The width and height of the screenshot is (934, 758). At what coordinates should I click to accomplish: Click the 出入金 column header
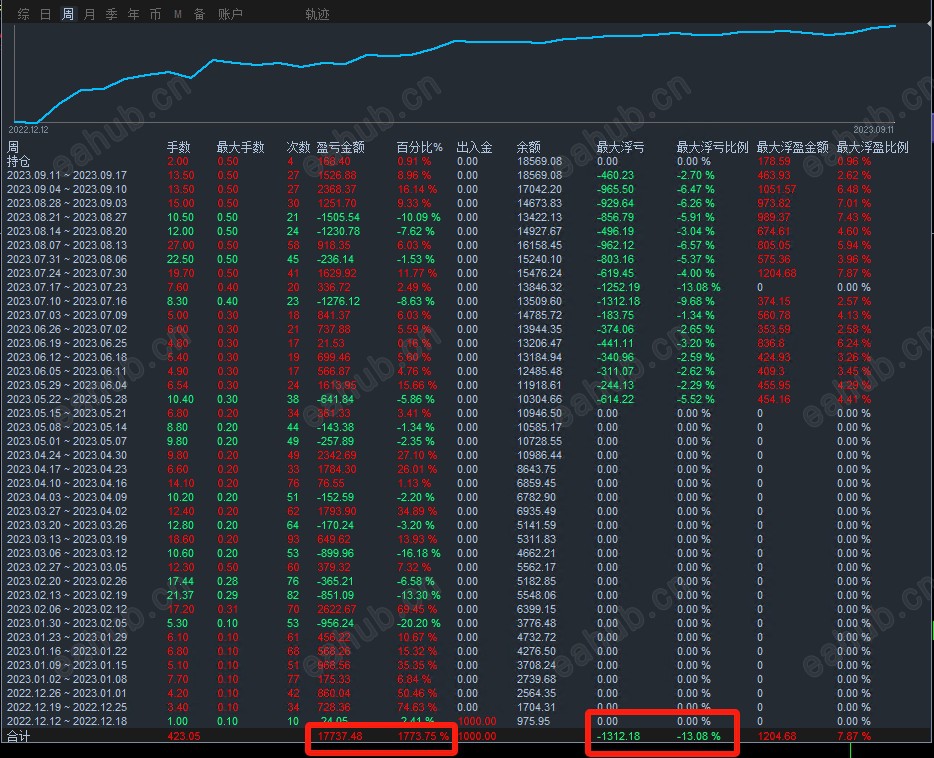point(474,147)
